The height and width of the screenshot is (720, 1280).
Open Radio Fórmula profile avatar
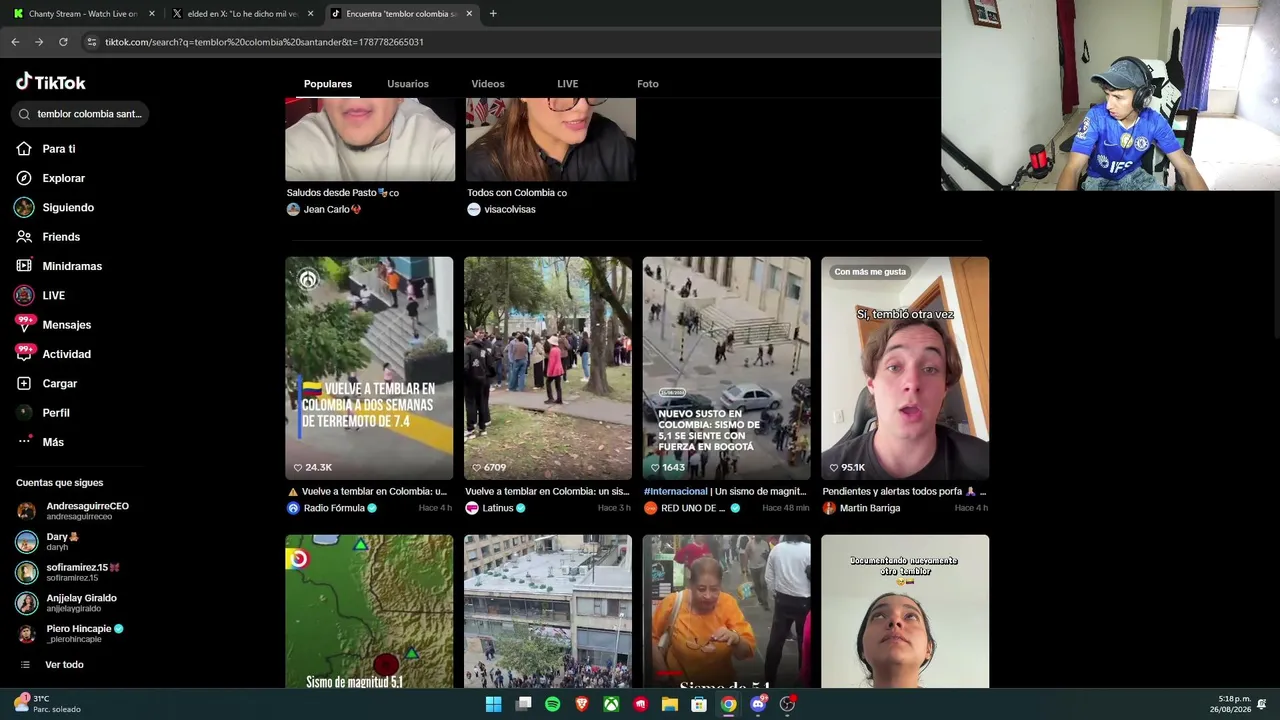tap(293, 508)
